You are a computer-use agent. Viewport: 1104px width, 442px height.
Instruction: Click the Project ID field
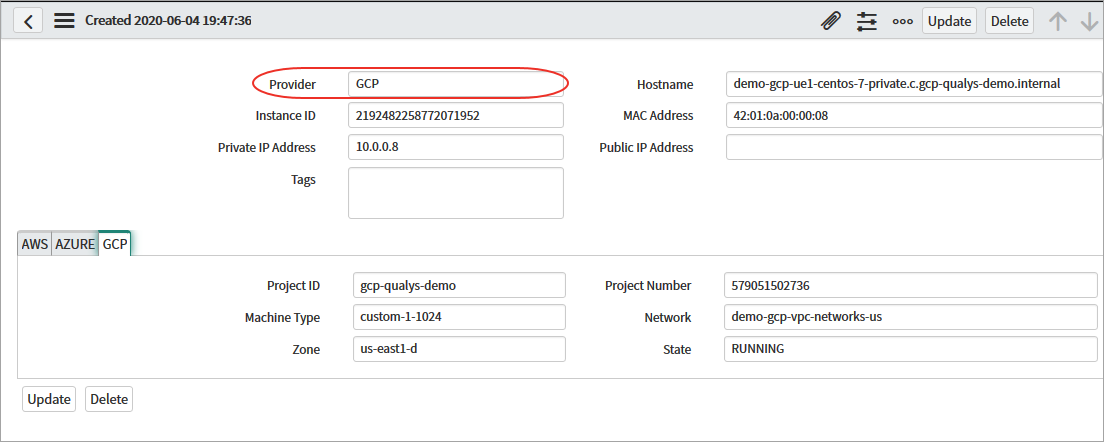[459, 285]
